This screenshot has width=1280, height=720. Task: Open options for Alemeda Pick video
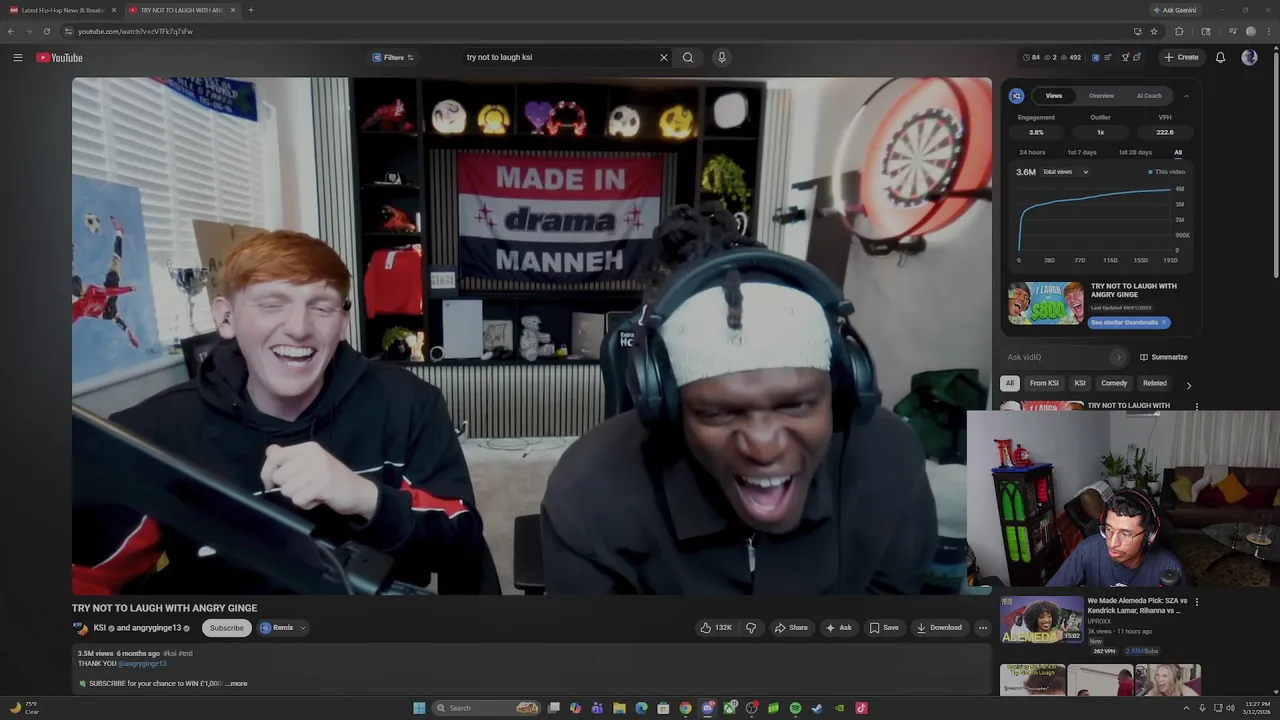[x=1196, y=602]
